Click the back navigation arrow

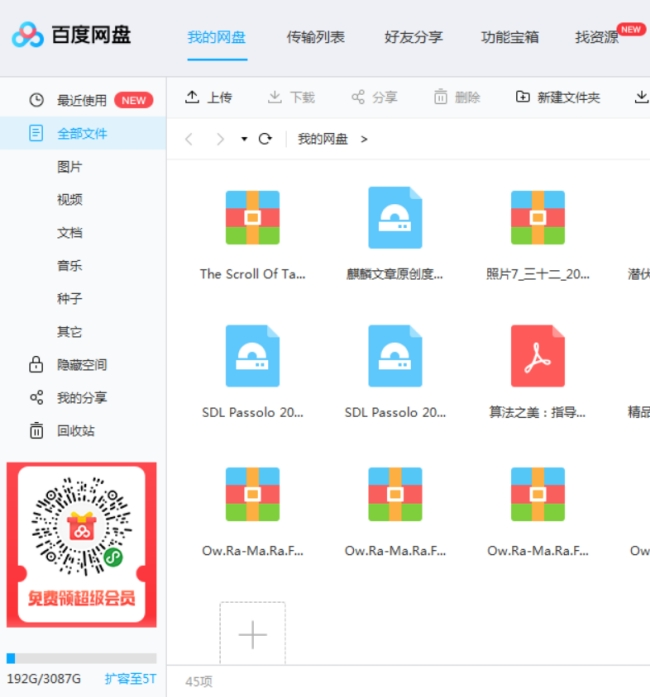pos(189,139)
